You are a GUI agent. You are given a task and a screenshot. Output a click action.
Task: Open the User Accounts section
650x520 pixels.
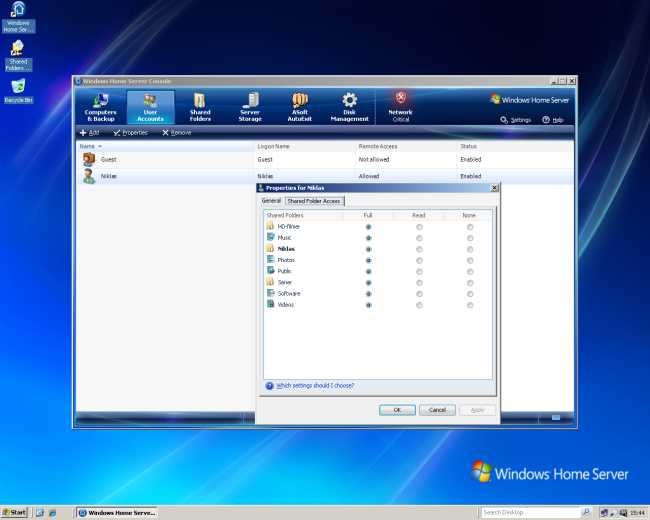150,107
